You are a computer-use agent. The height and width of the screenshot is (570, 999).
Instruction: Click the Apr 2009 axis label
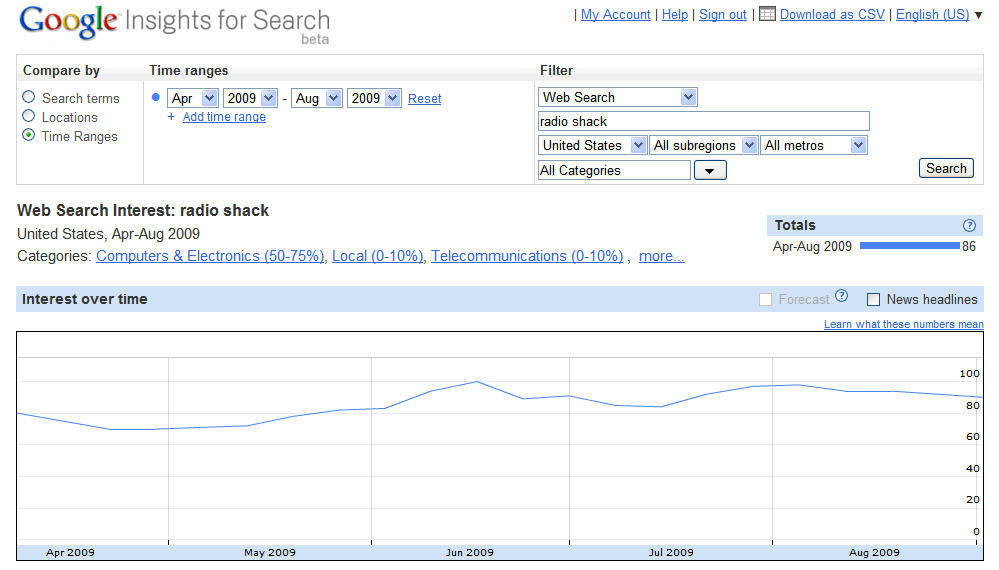(x=70, y=552)
